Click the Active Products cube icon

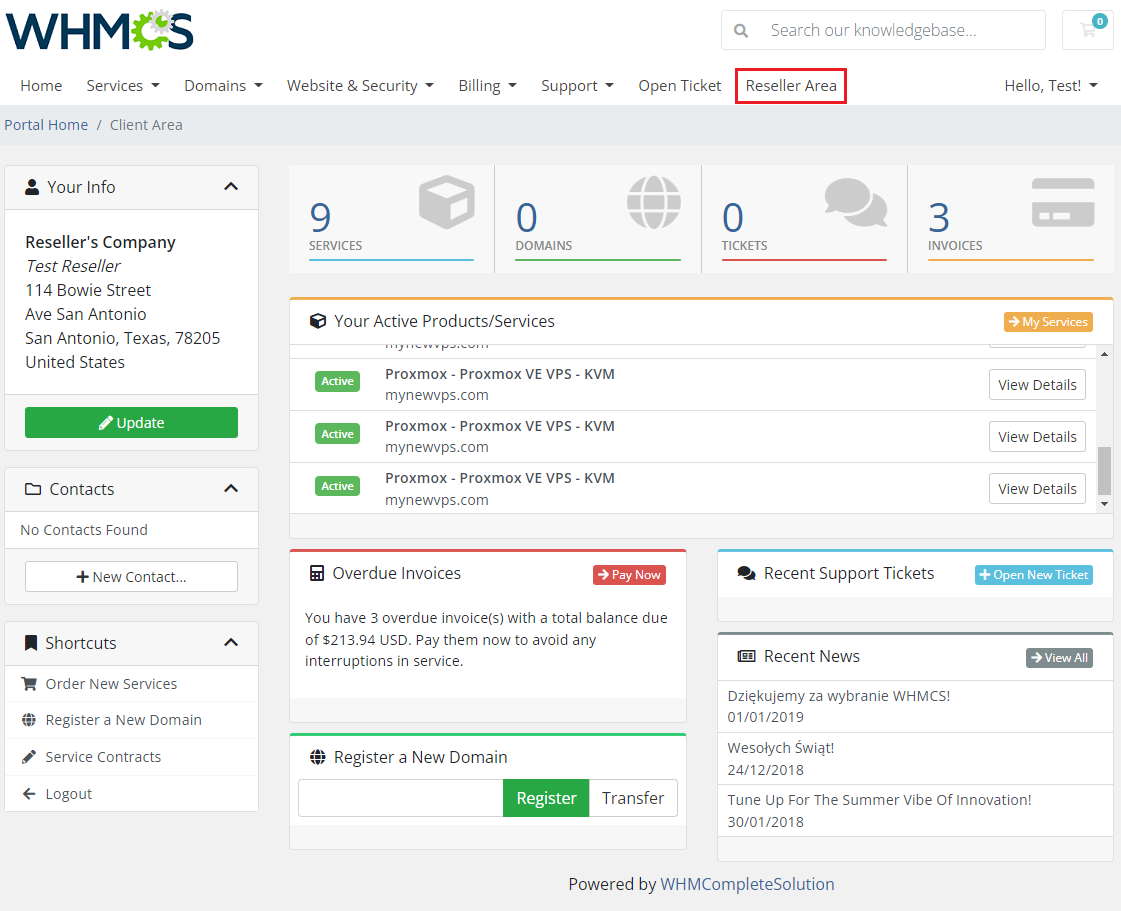318,321
